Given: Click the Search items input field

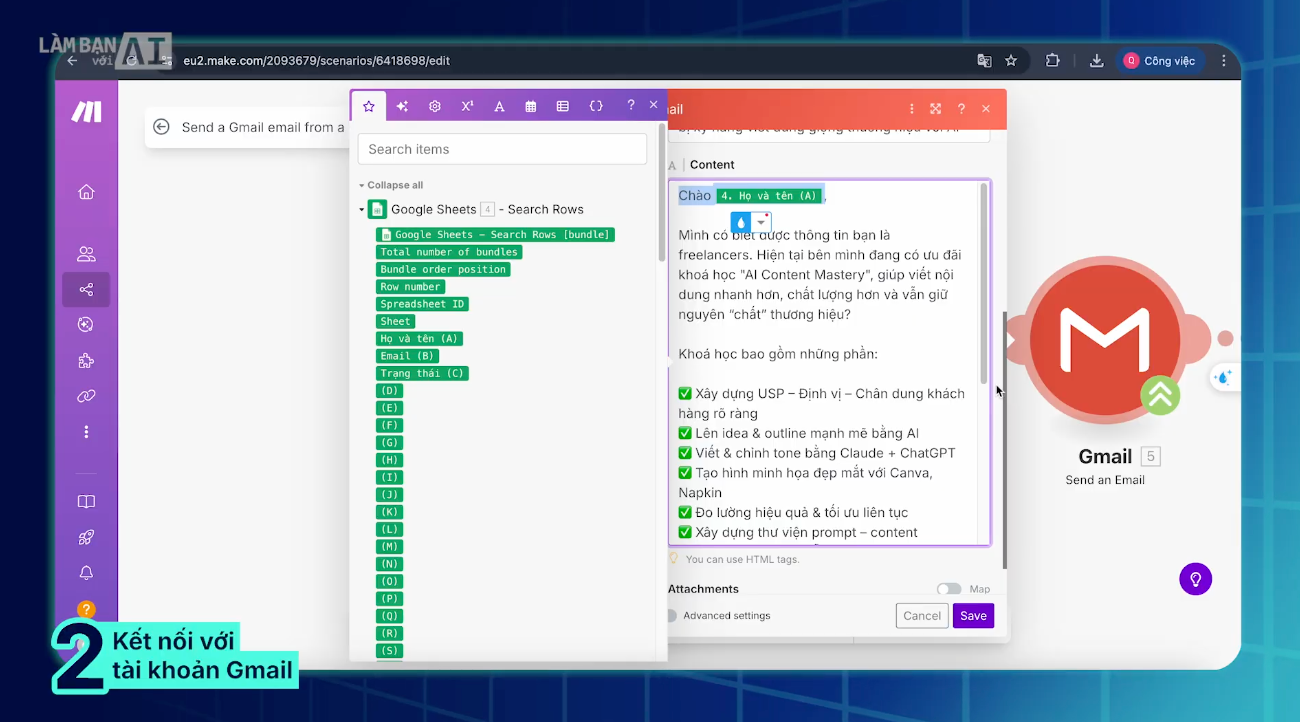Looking at the screenshot, I should pyautogui.click(x=502, y=149).
